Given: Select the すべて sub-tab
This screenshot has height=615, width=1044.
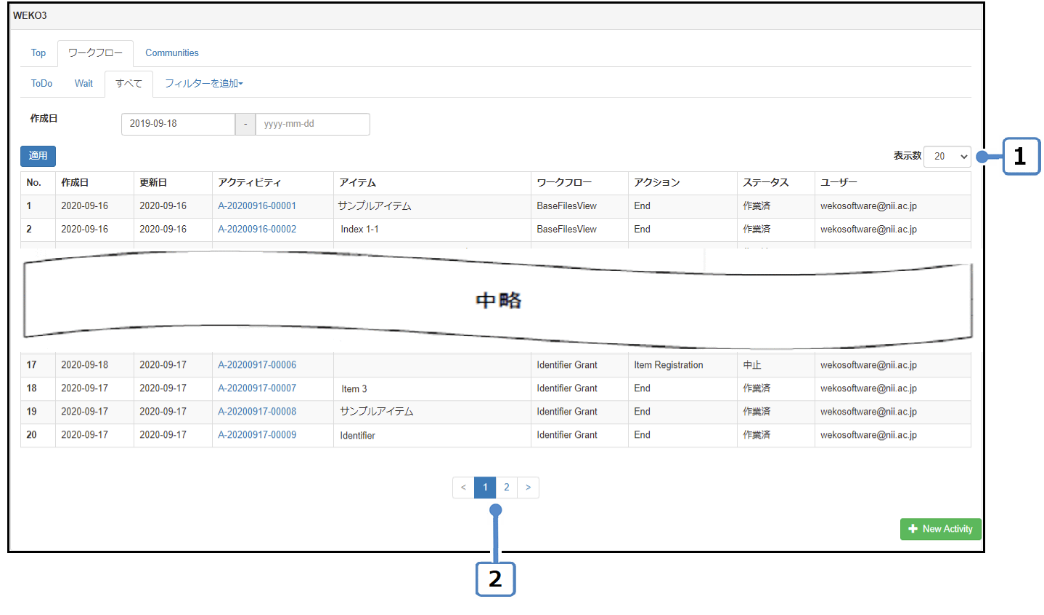Looking at the screenshot, I should point(129,83).
